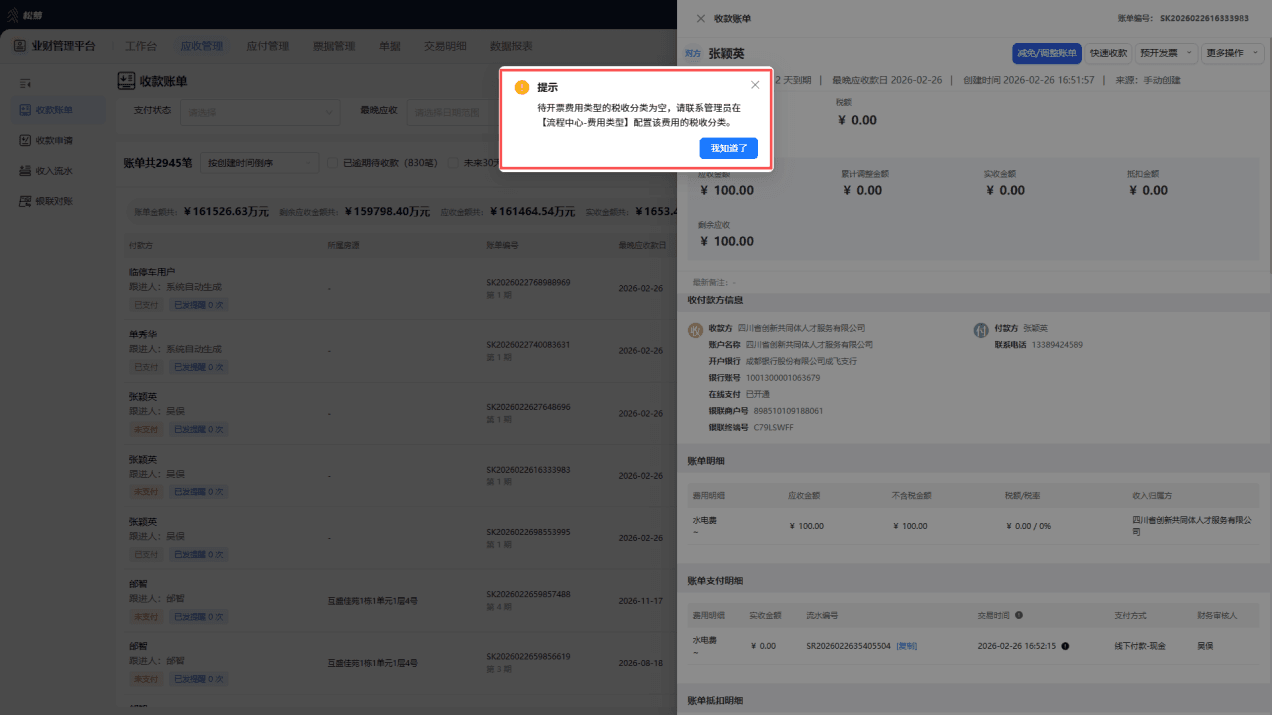Open the 按创建时间倒序 sort dropdown
Screen dimensions: 1272x715
(259, 162)
